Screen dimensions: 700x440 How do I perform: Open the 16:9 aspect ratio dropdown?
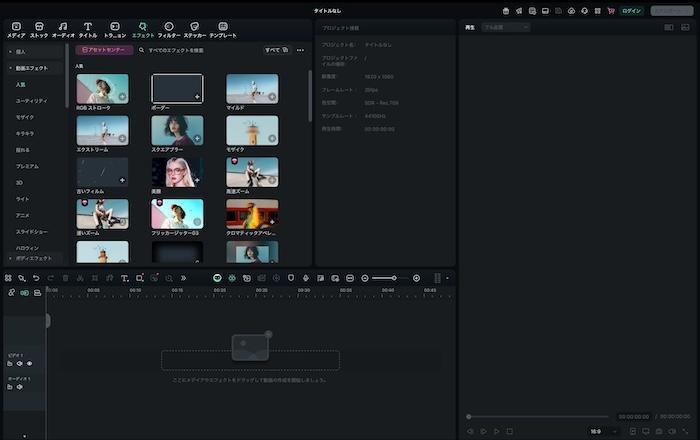(x=599, y=431)
